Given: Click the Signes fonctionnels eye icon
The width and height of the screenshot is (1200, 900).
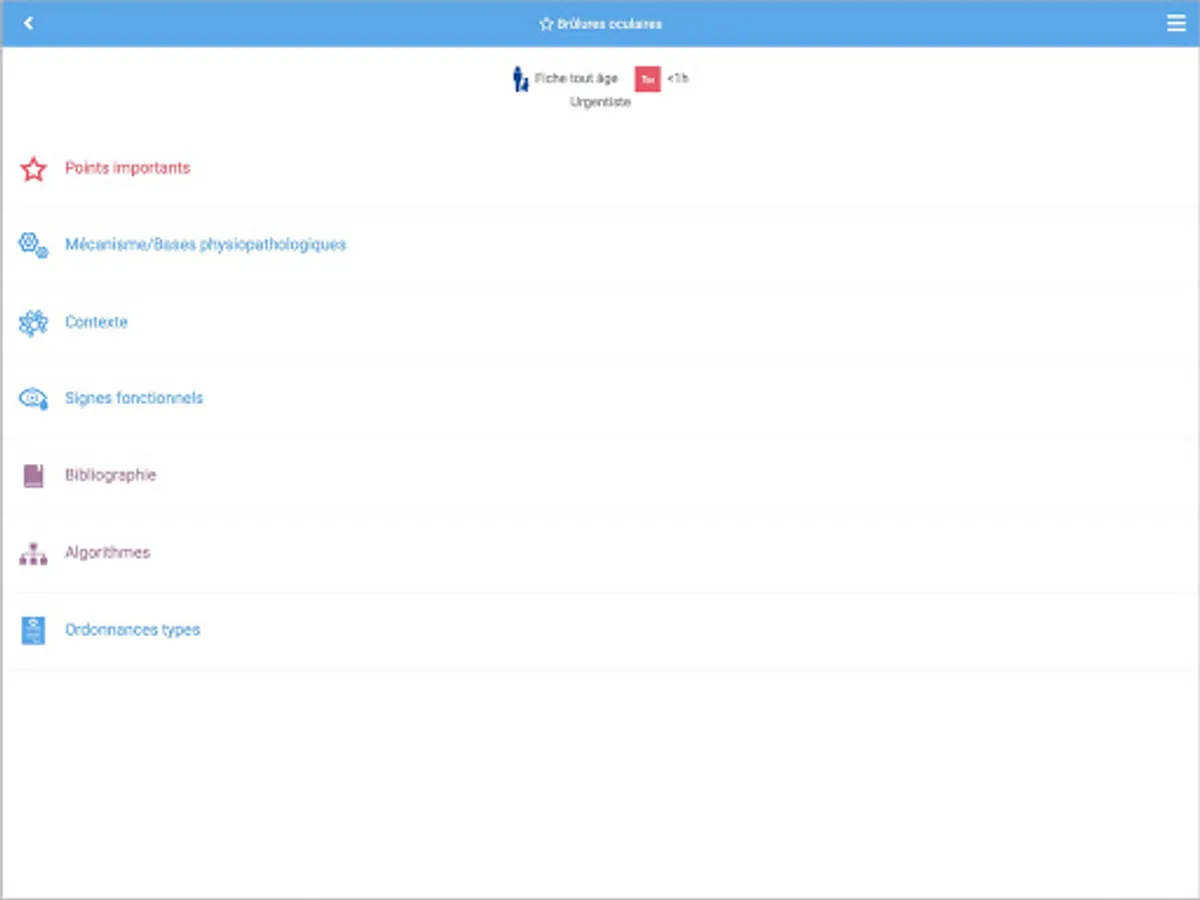Looking at the screenshot, I should 33,399.
